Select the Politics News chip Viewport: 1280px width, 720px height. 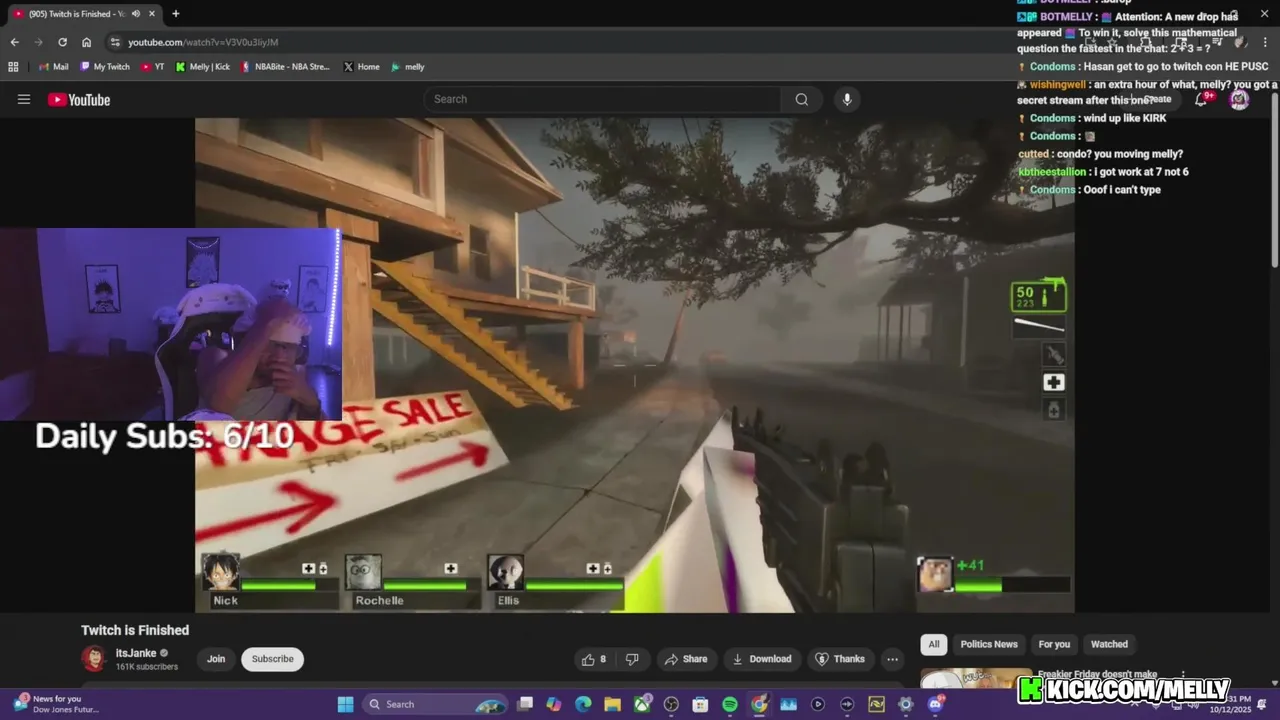click(x=989, y=644)
